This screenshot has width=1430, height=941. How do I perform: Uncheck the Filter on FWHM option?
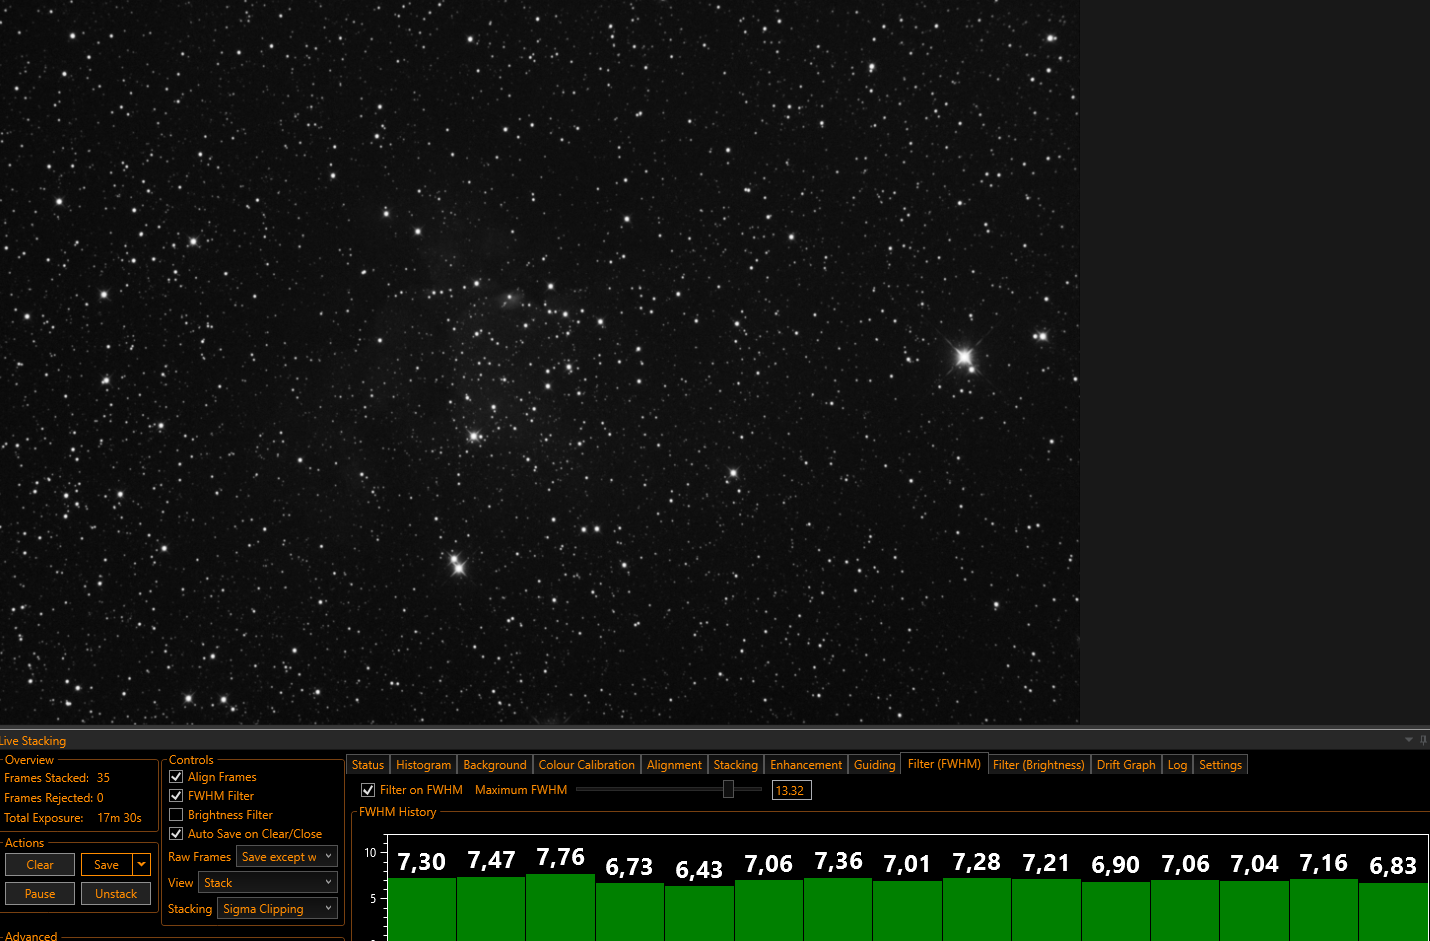[368, 790]
